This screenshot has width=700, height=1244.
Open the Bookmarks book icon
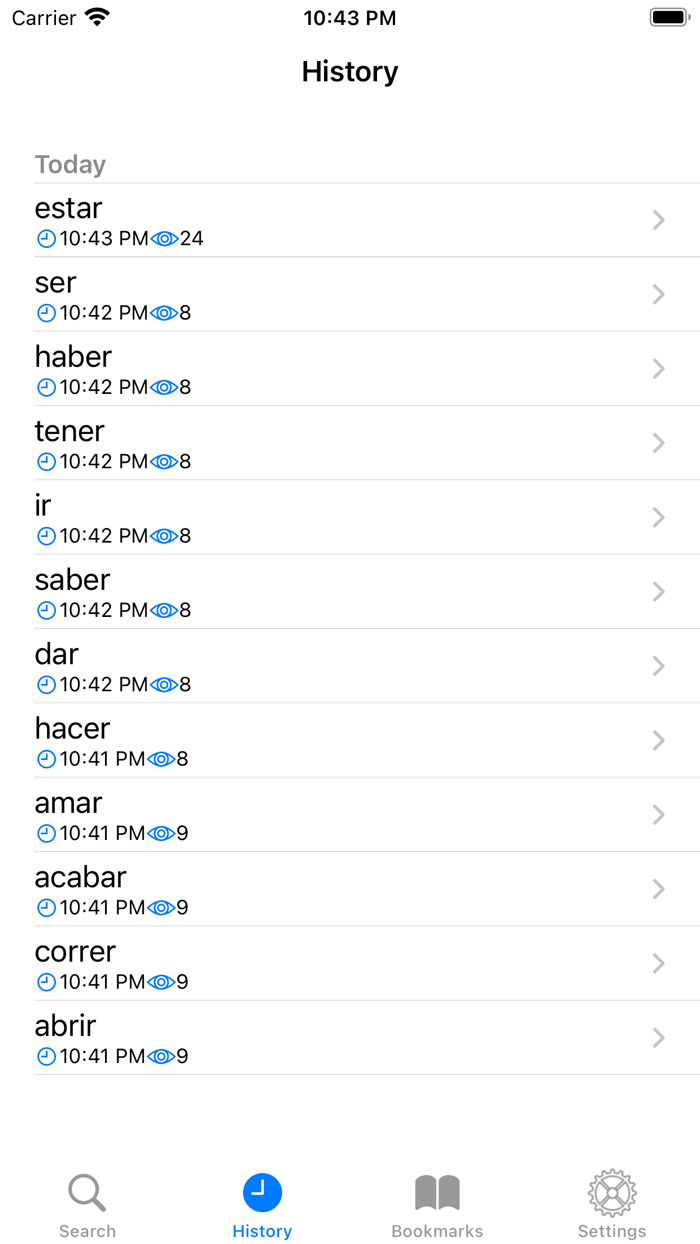[437, 1192]
